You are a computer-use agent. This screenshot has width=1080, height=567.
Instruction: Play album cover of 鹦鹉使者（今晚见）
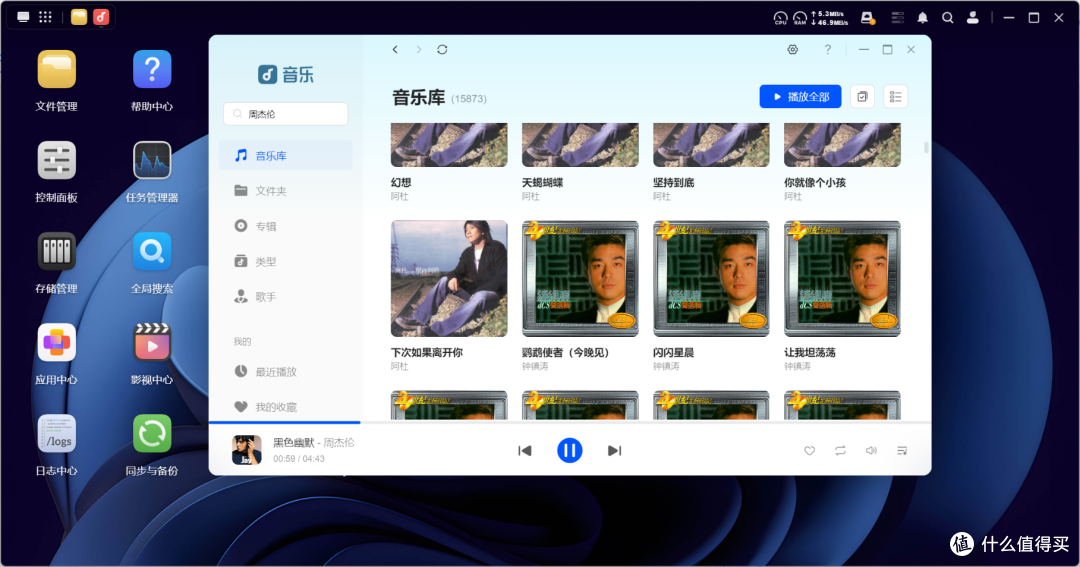coord(580,278)
